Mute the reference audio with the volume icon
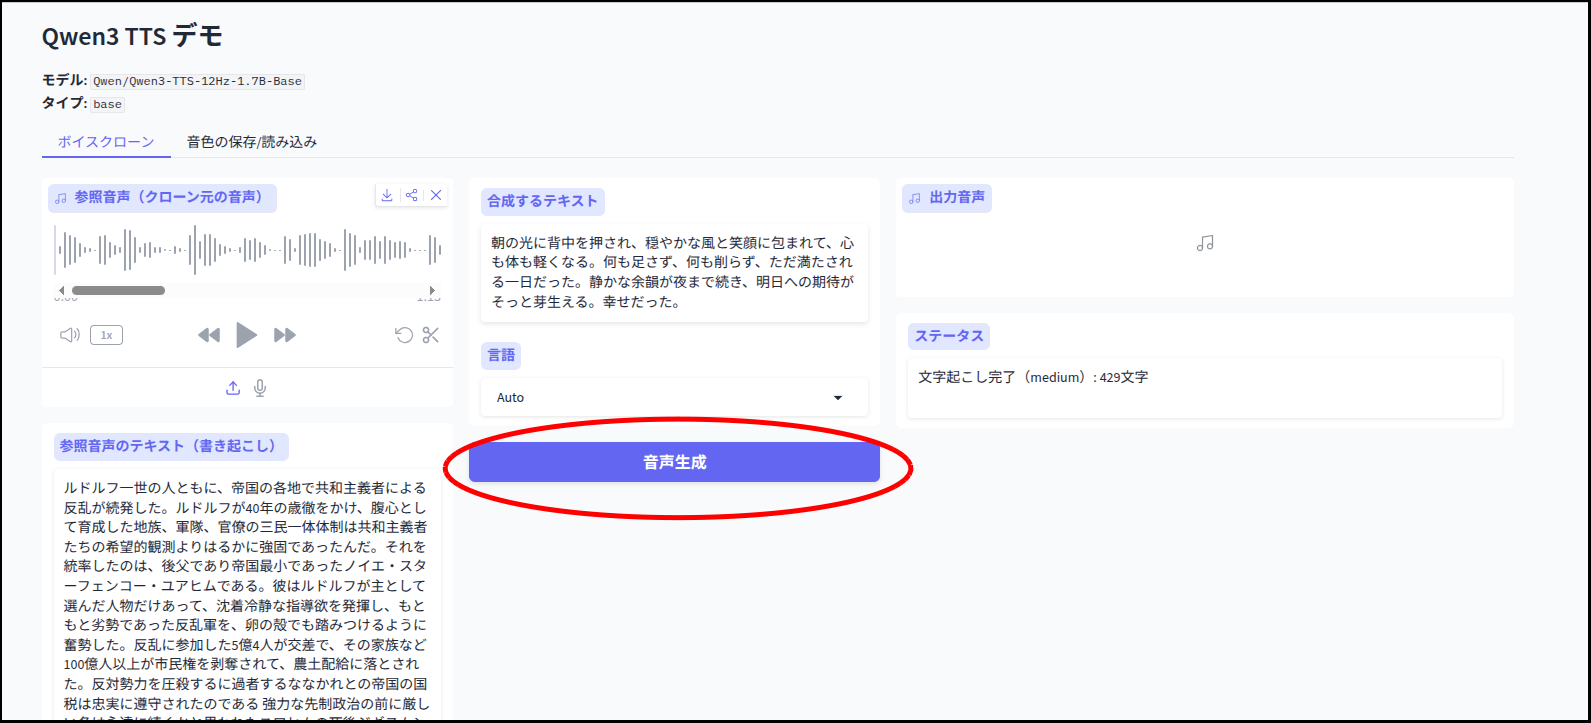The width and height of the screenshot is (1591, 723). [x=69, y=335]
